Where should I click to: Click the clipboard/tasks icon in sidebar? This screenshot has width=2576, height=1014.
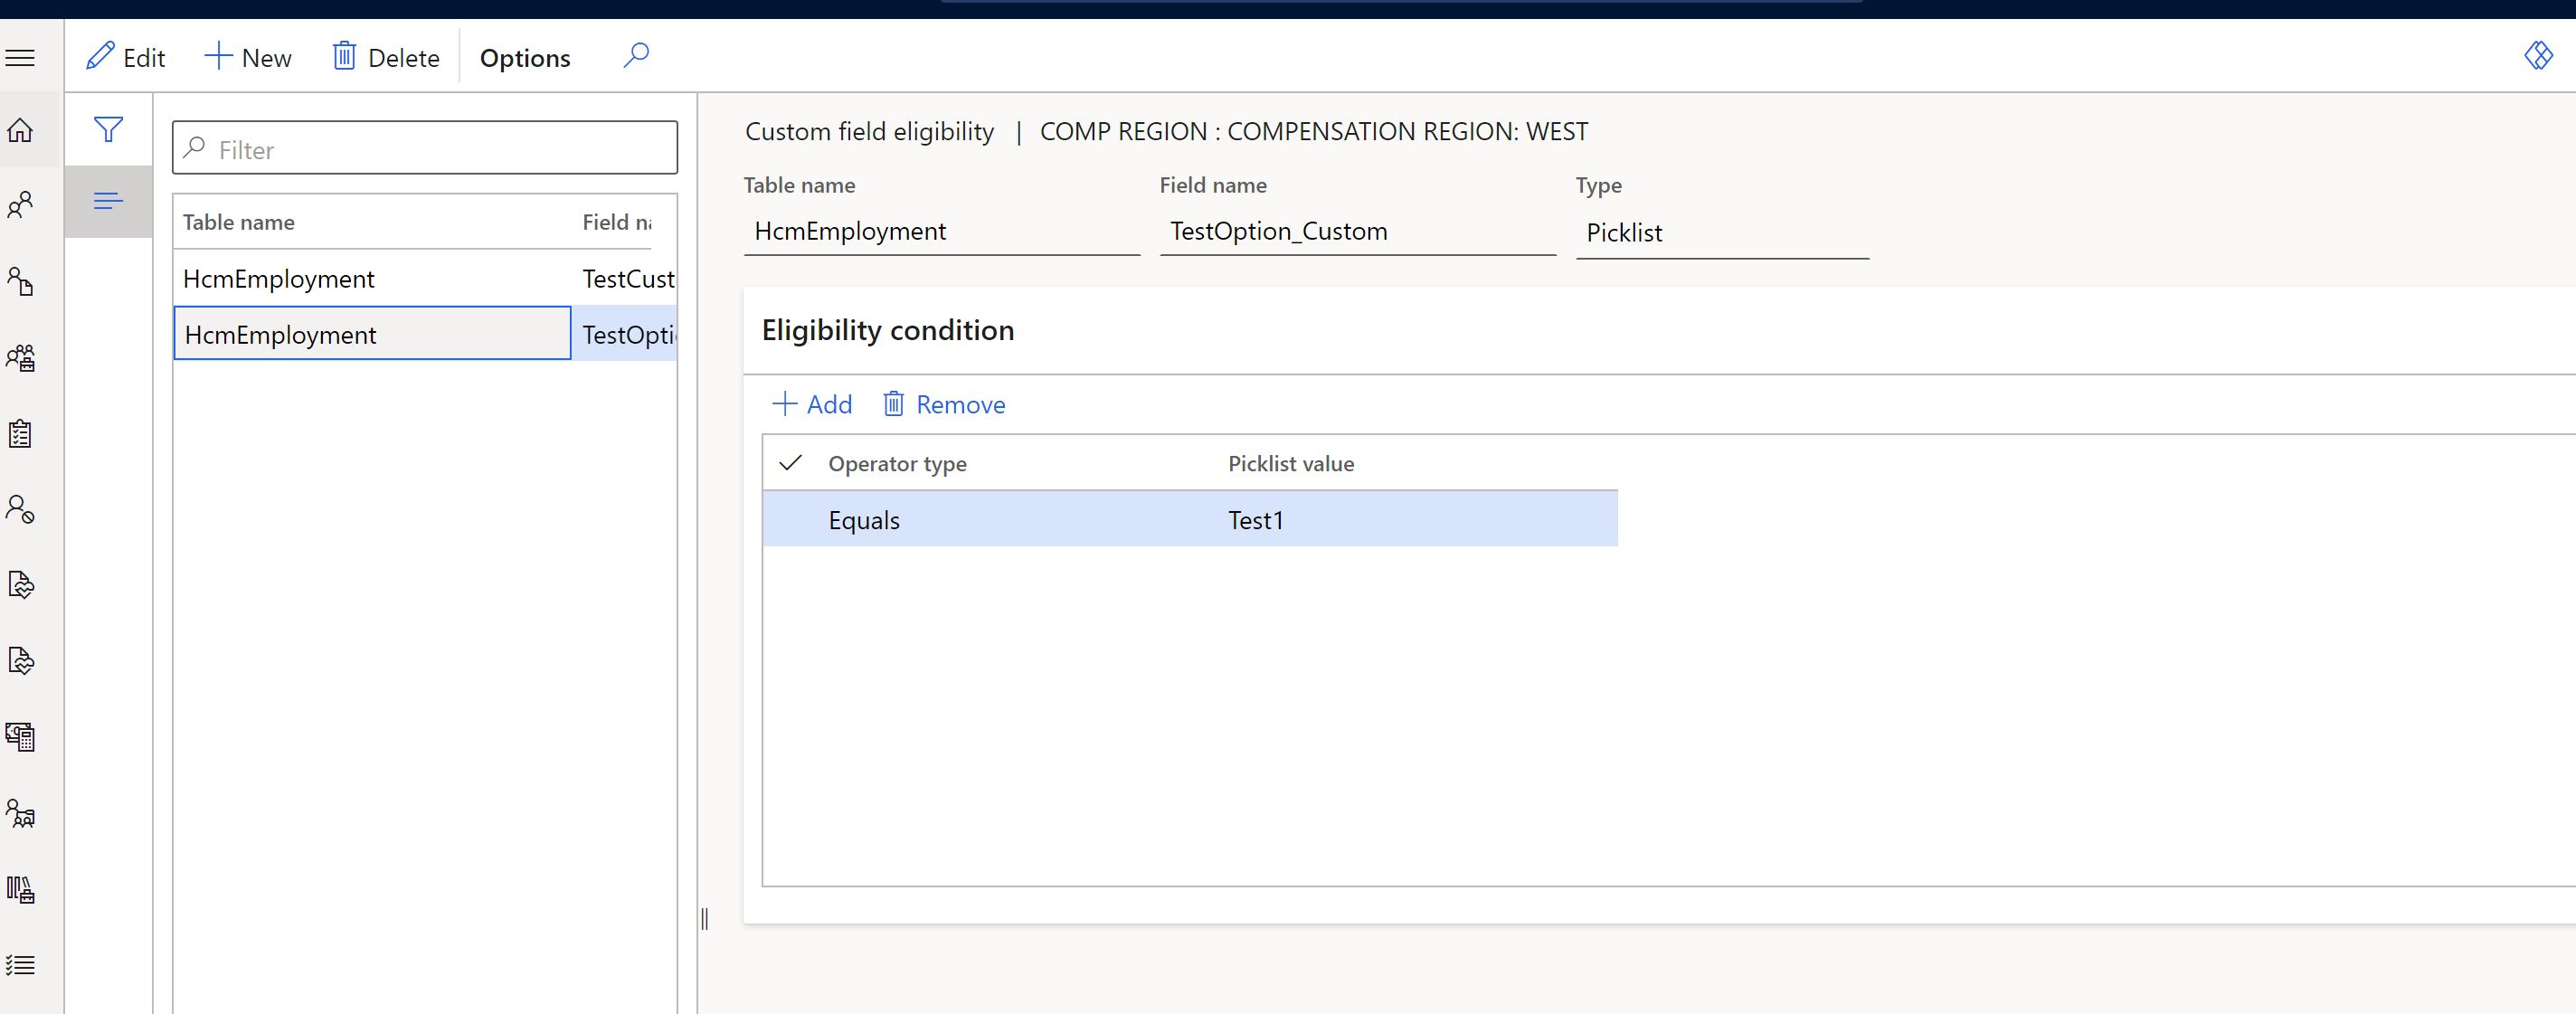(x=23, y=432)
